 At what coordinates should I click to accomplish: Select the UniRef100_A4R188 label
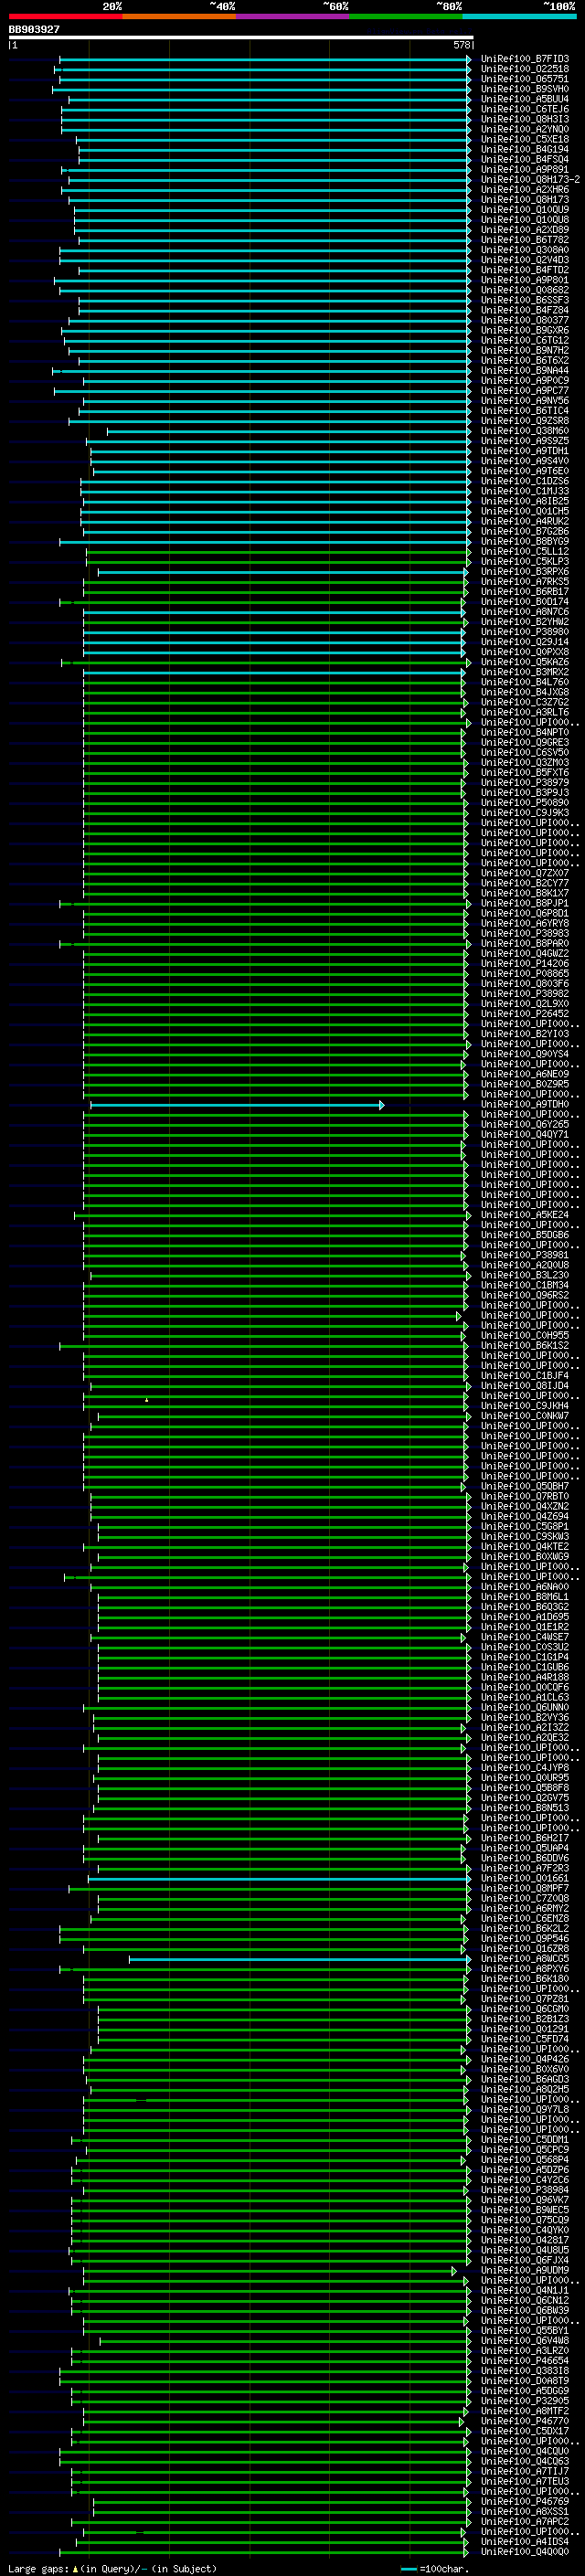tap(525, 1677)
